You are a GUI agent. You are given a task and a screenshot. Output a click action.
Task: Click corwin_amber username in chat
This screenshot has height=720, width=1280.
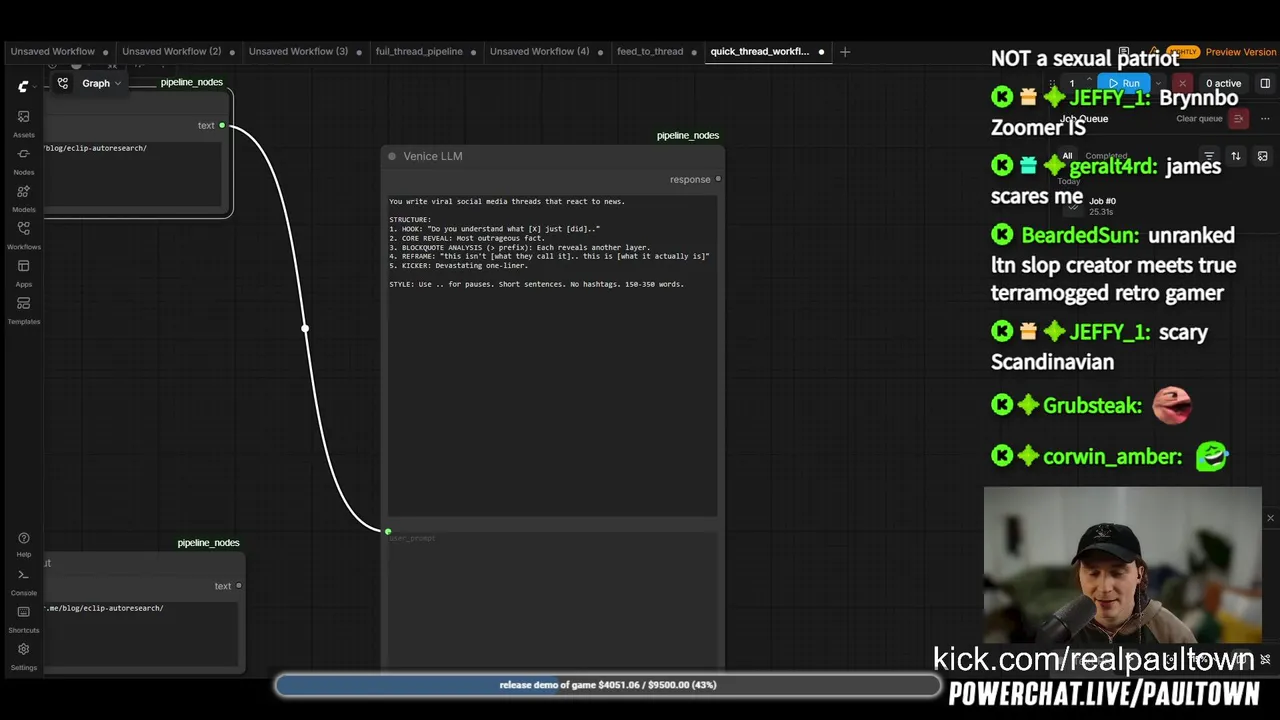tap(1112, 457)
